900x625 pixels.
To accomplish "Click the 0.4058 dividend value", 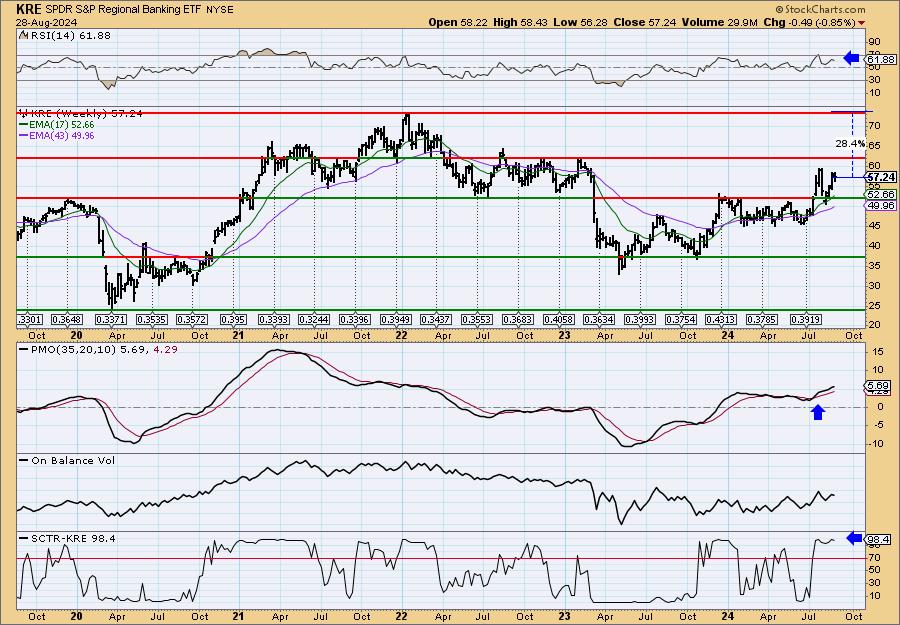I will pos(559,319).
